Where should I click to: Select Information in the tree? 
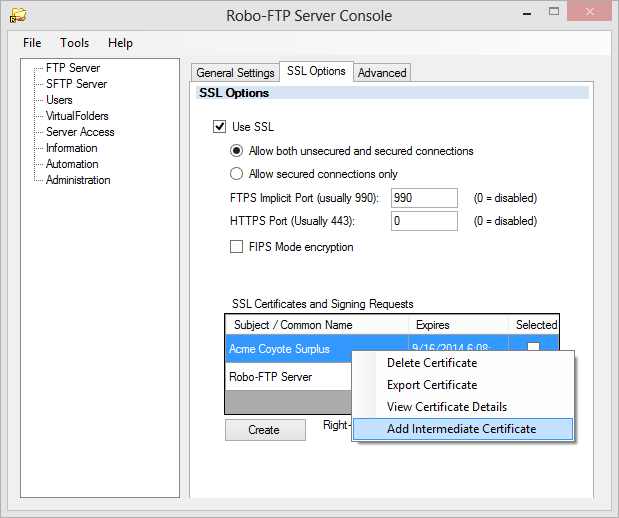(71, 148)
